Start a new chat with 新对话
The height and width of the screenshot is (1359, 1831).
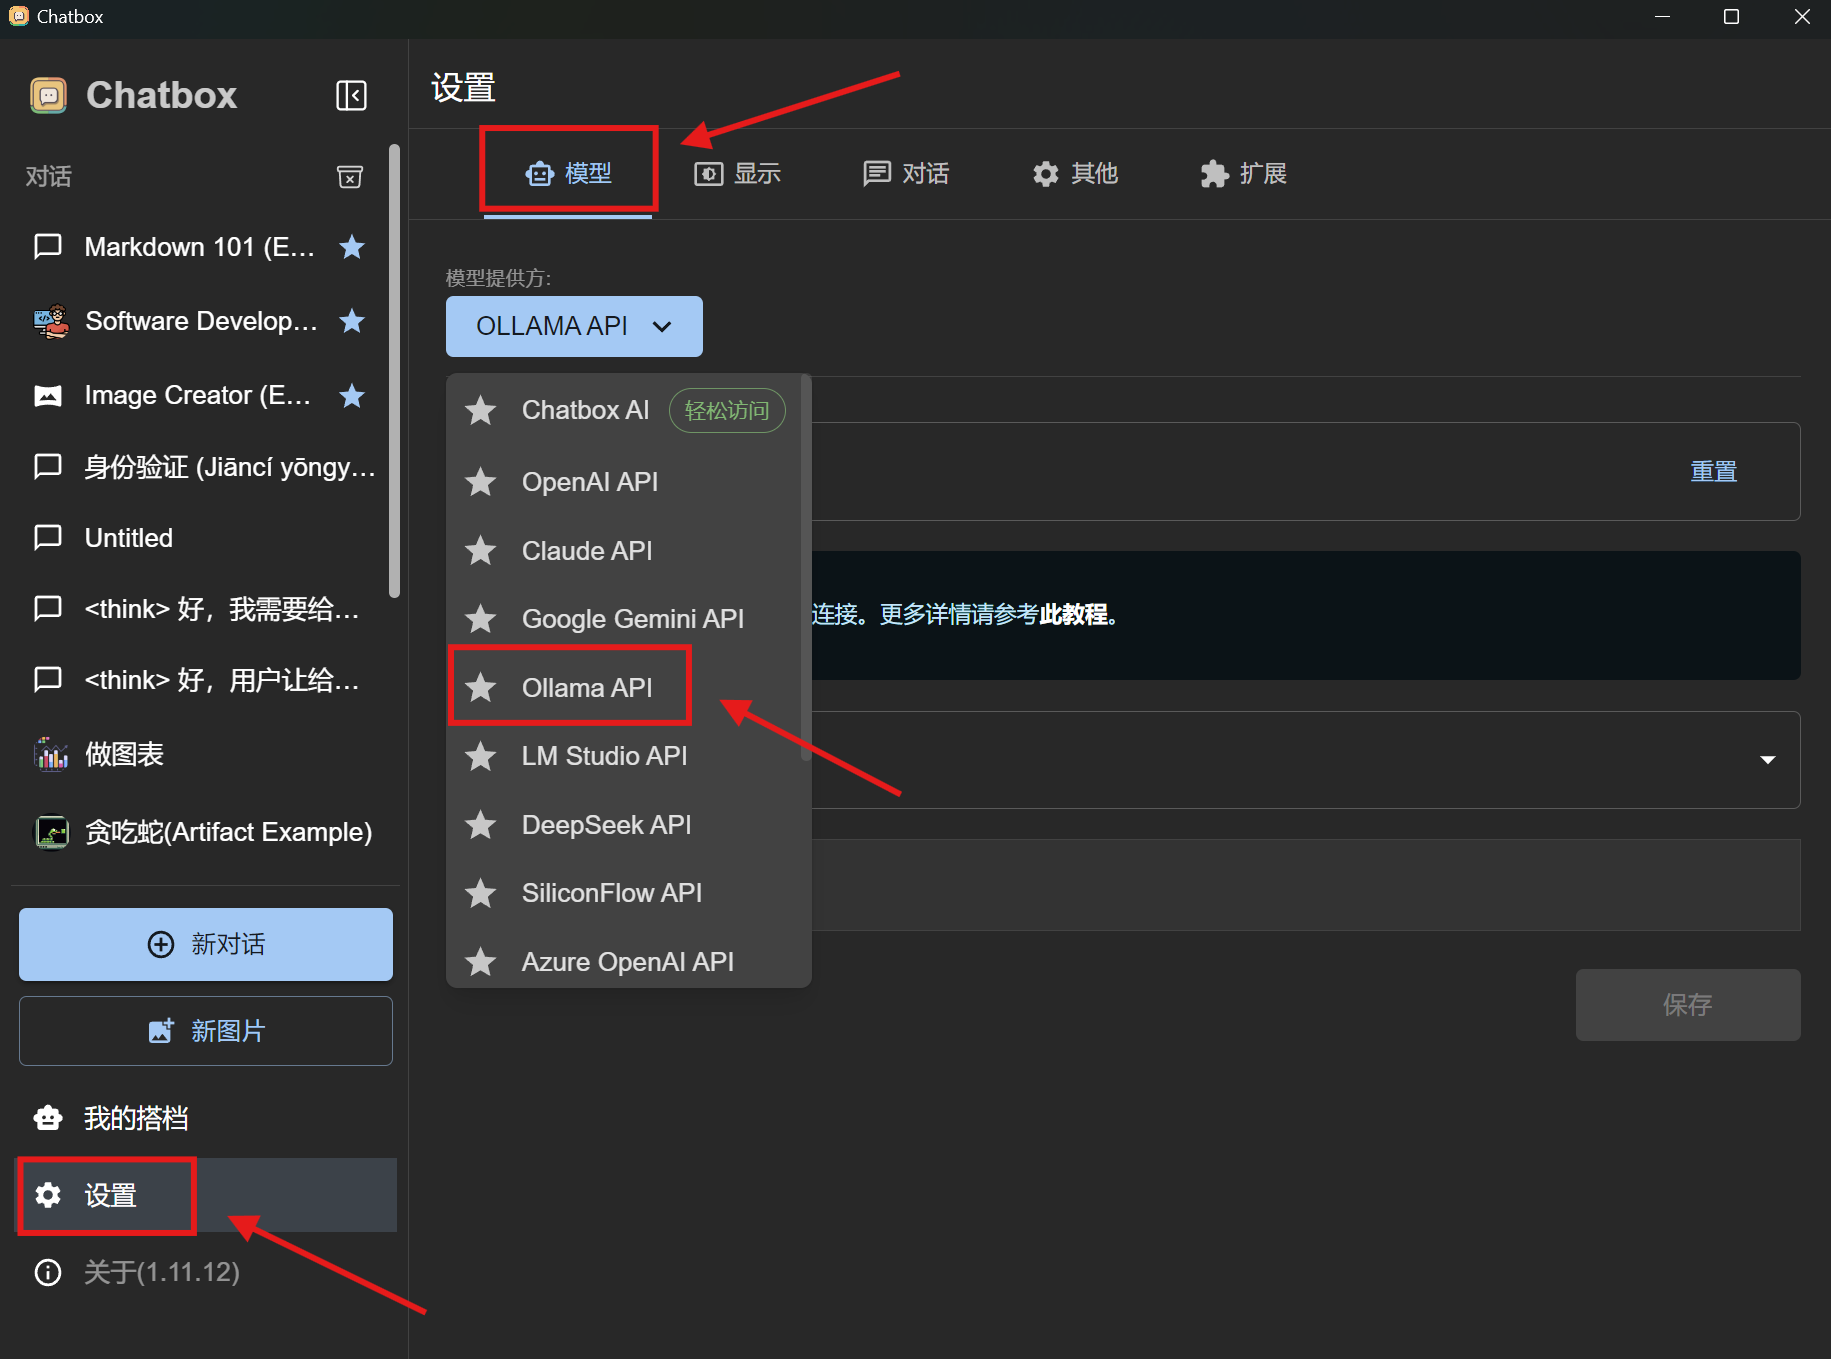[206, 944]
